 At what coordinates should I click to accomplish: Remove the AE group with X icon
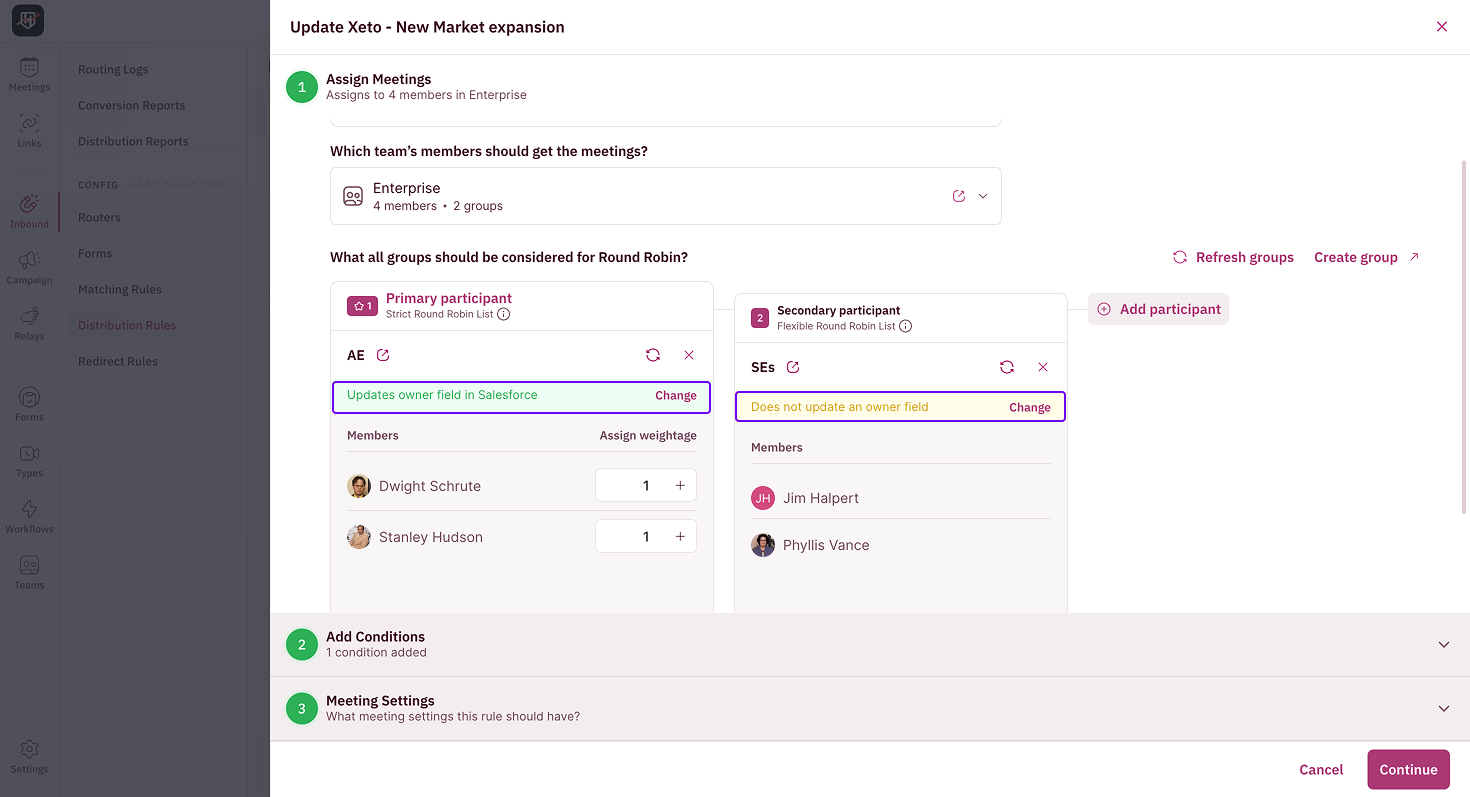click(689, 355)
